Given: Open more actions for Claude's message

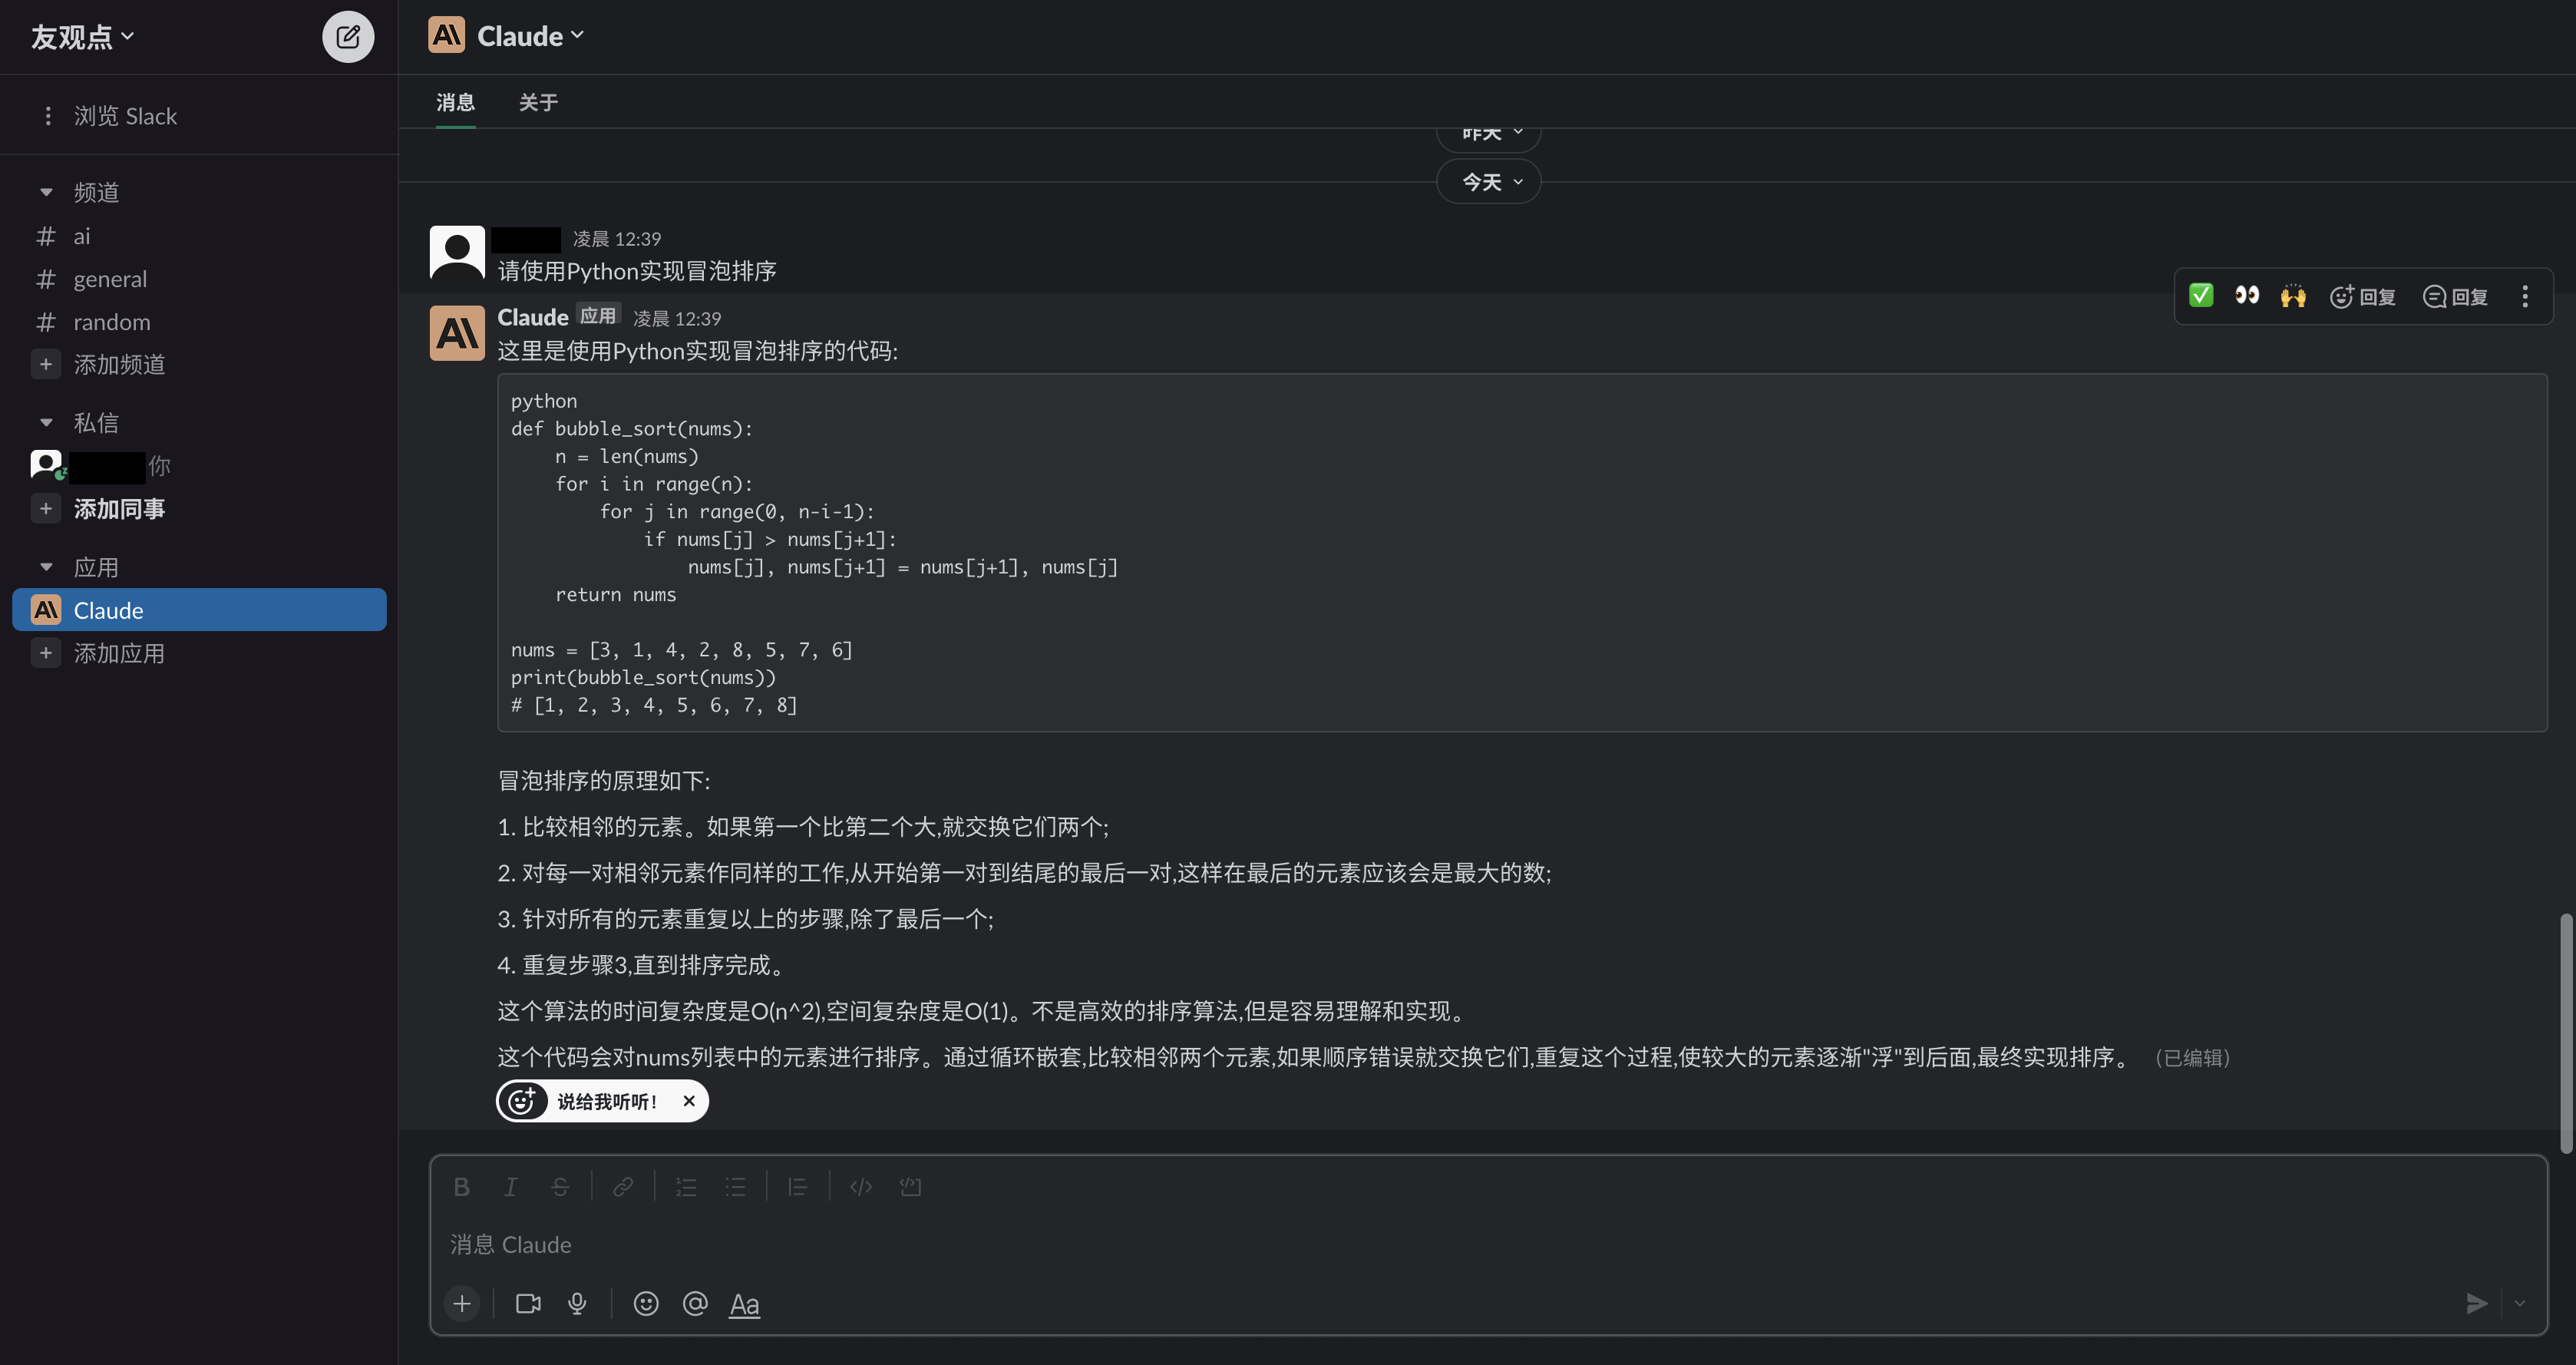Looking at the screenshot, I should tap(2525, 296).
